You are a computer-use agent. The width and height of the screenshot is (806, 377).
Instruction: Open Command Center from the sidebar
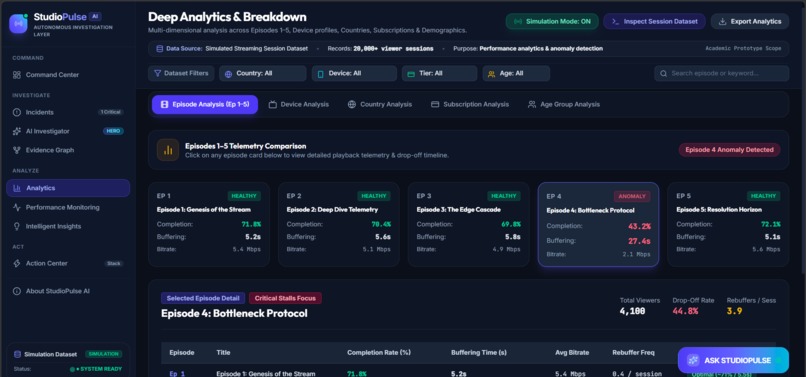[68, 75]
